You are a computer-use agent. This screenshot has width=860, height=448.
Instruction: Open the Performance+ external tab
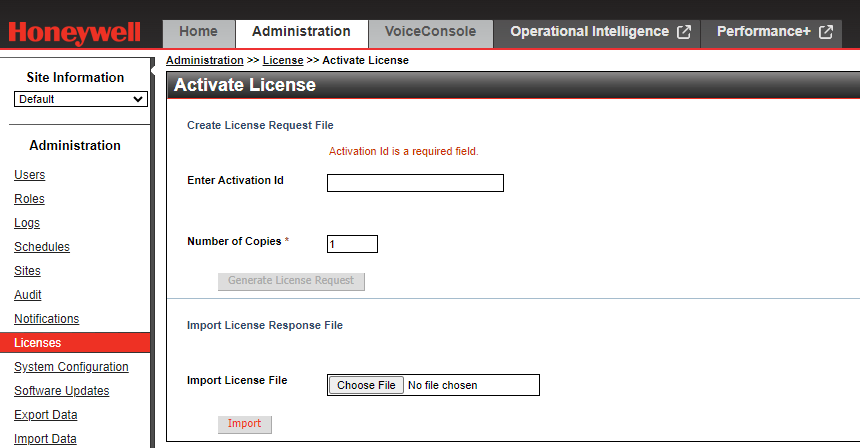click(x=774, y=32)
